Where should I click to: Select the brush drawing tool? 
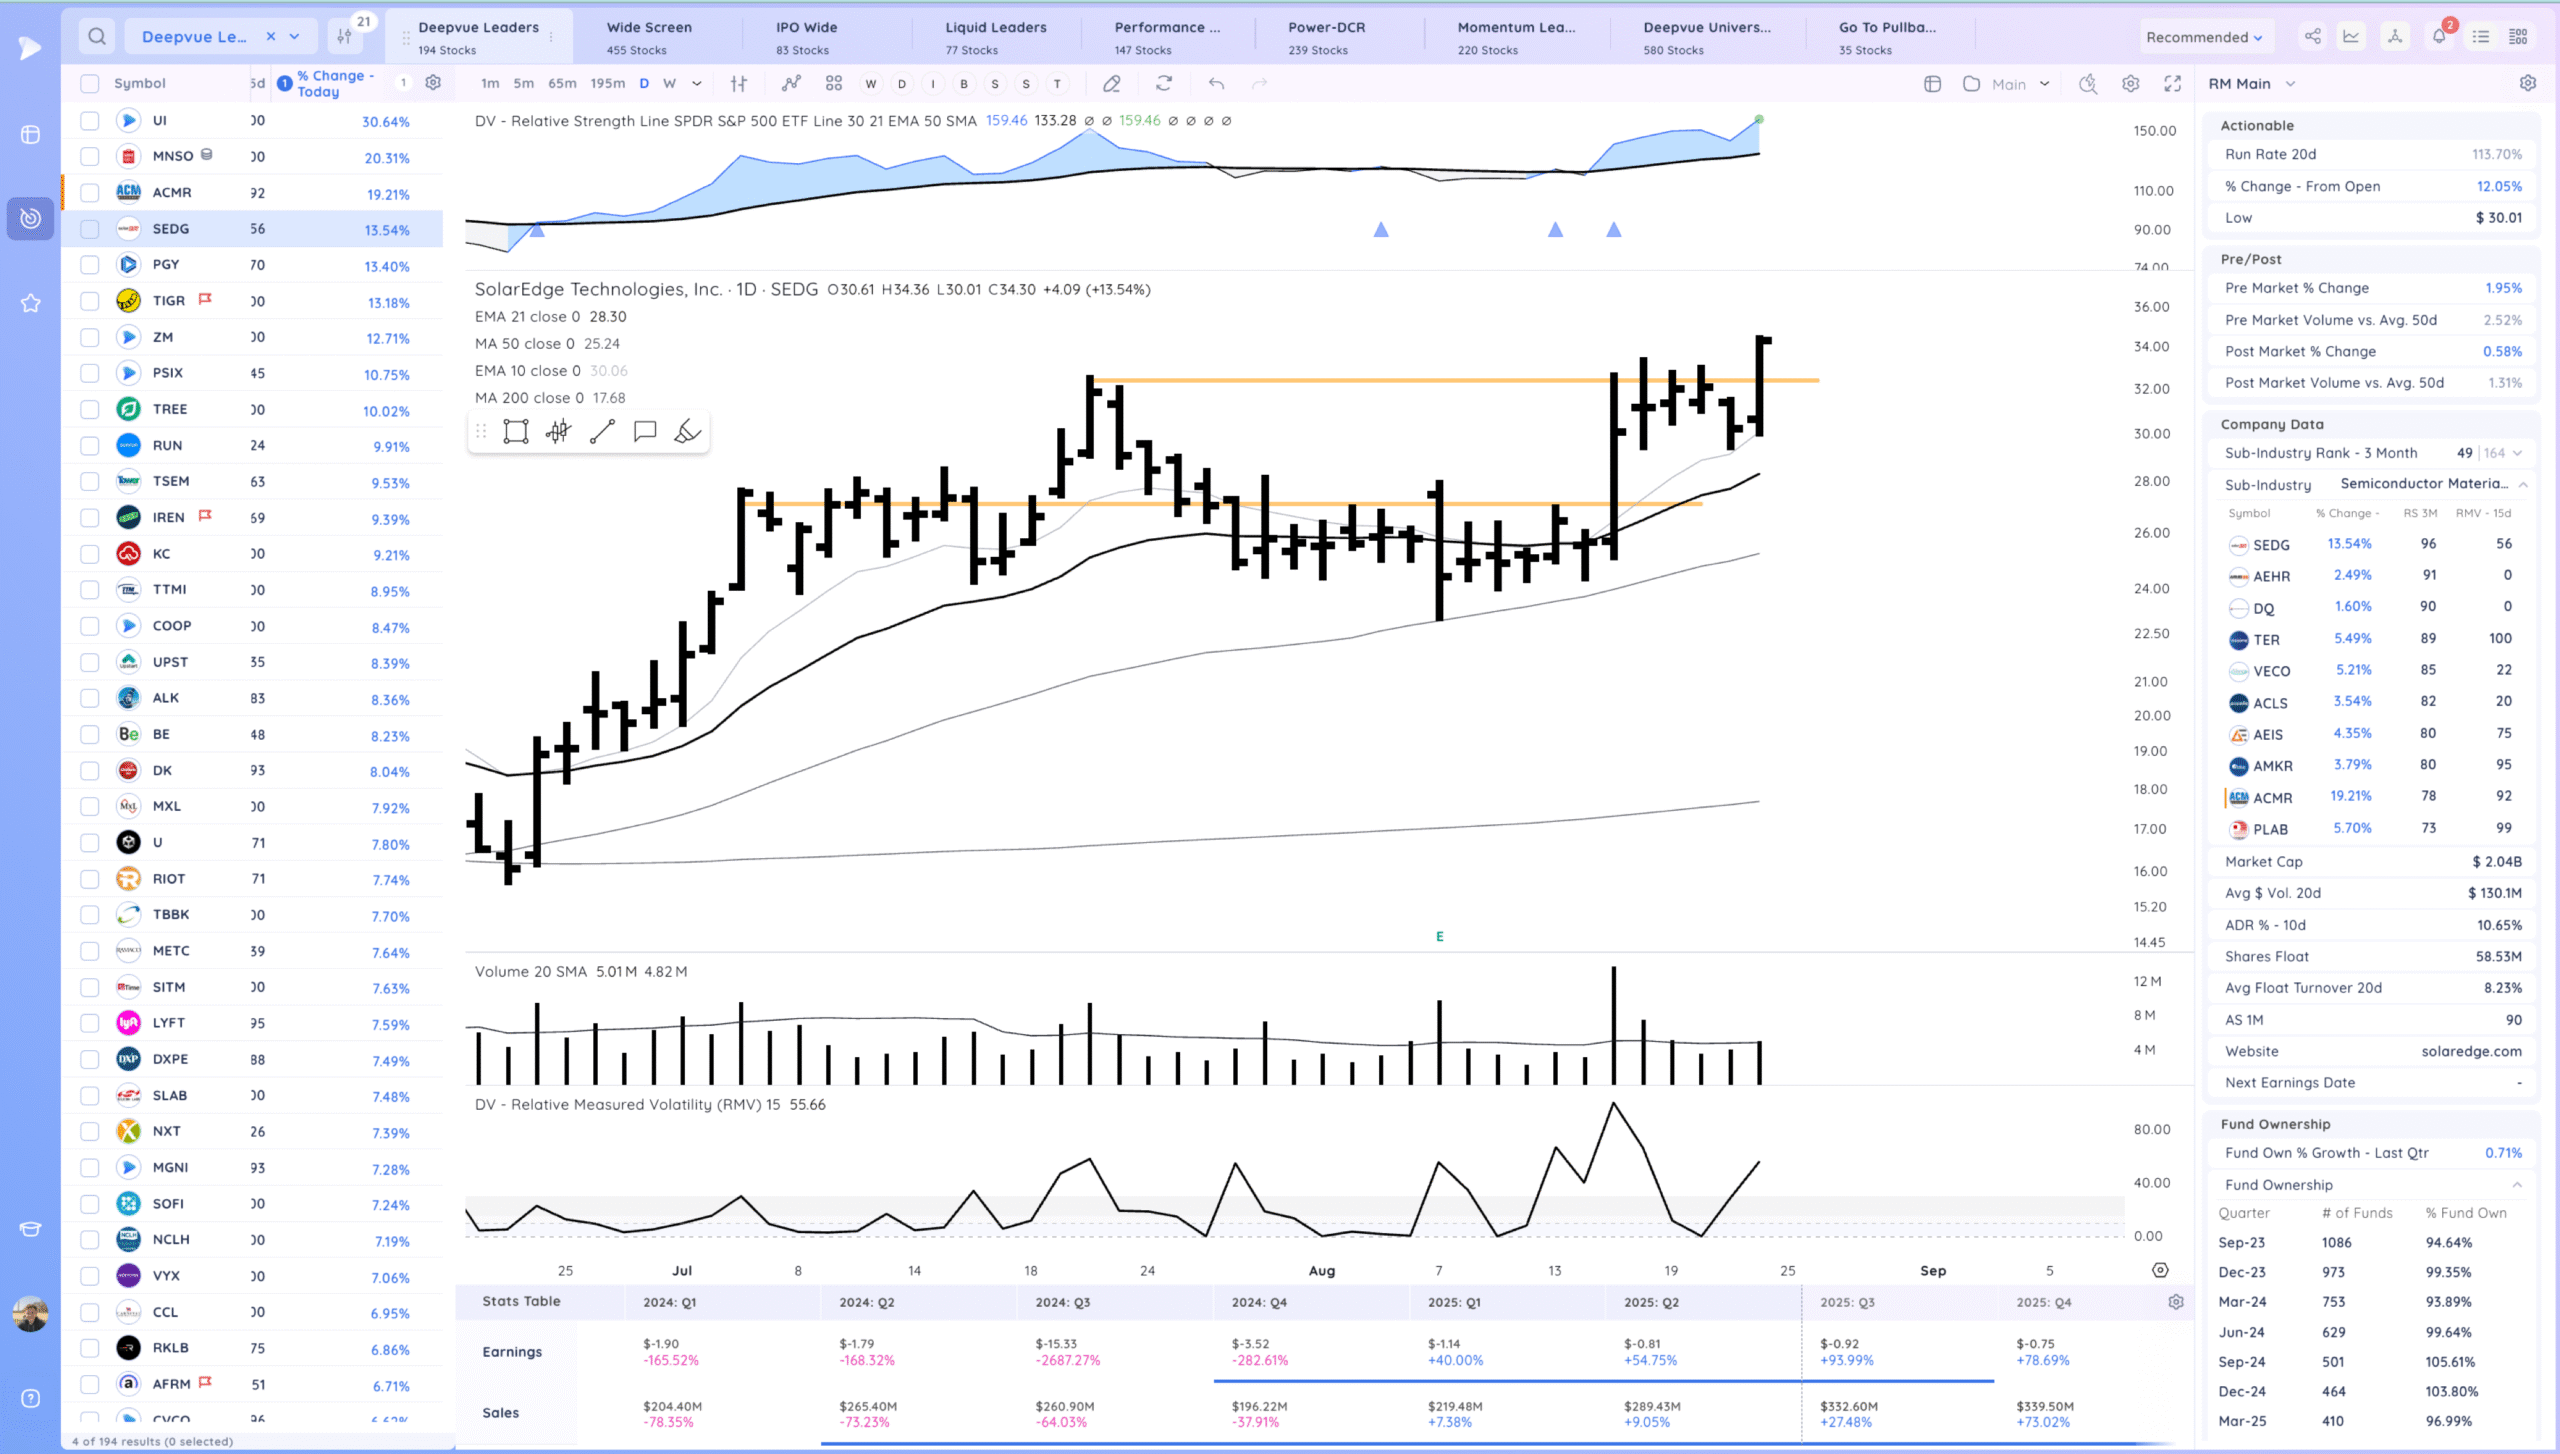click(x=688, y=432)
